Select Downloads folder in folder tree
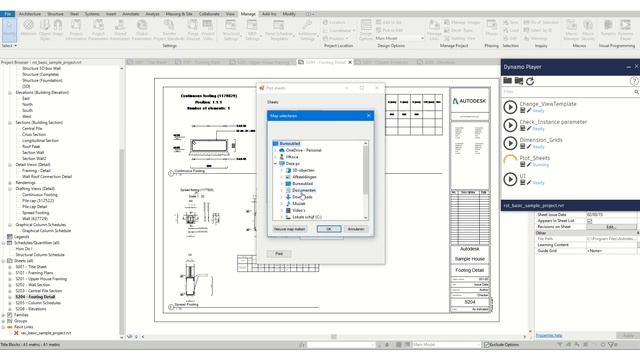Image resolution: width=640 pixels, height=360 pixels. 302,197
